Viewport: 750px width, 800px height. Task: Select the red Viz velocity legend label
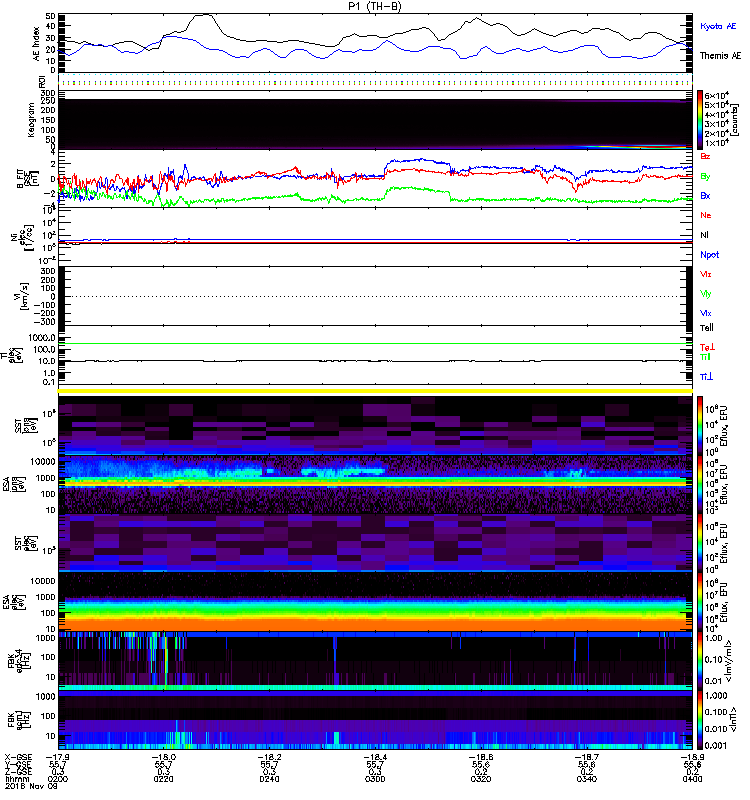tap(705, 274)
